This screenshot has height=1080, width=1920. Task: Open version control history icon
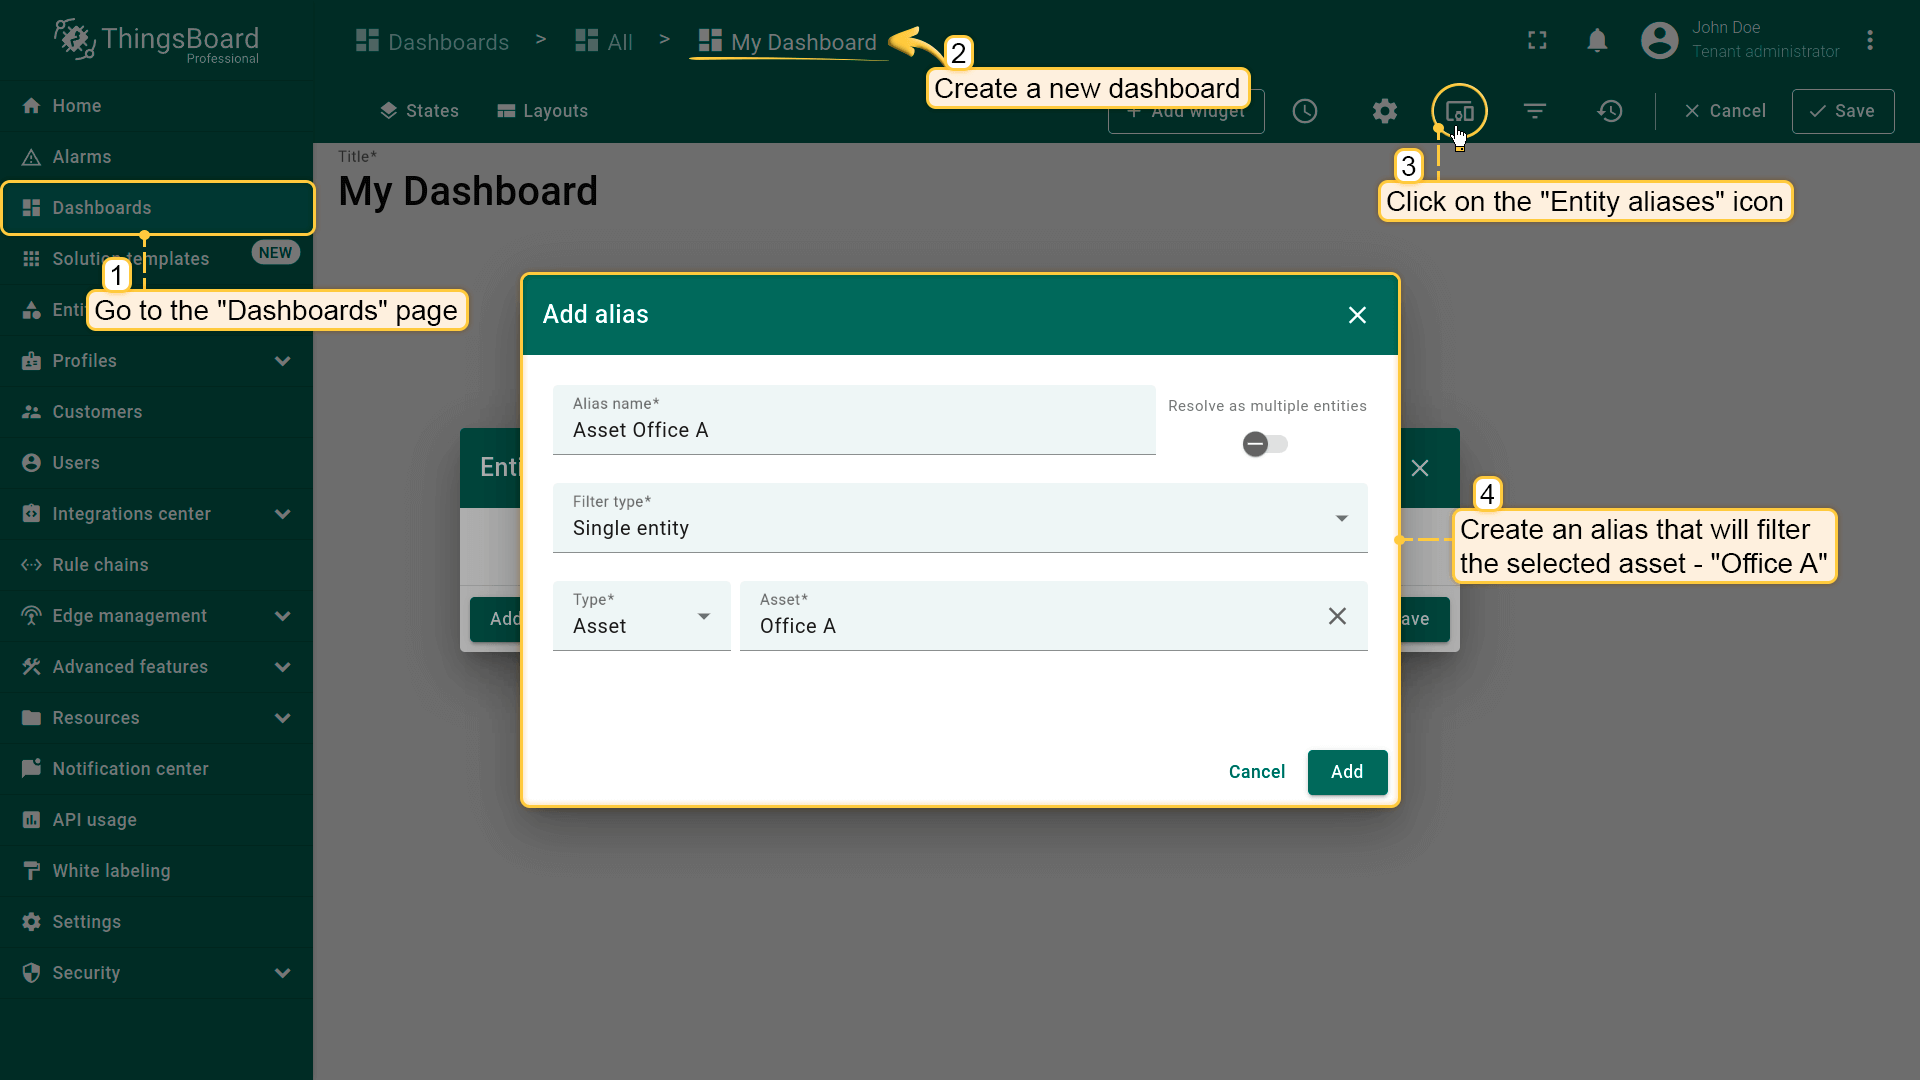click(1610, 111)
